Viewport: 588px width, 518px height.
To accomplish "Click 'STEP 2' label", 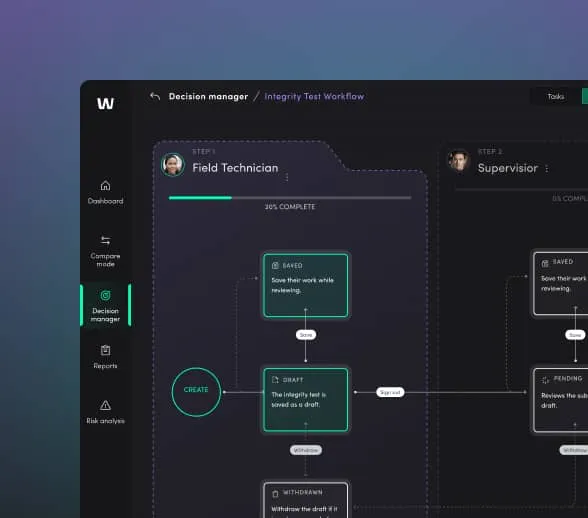I will coord(490,152).
